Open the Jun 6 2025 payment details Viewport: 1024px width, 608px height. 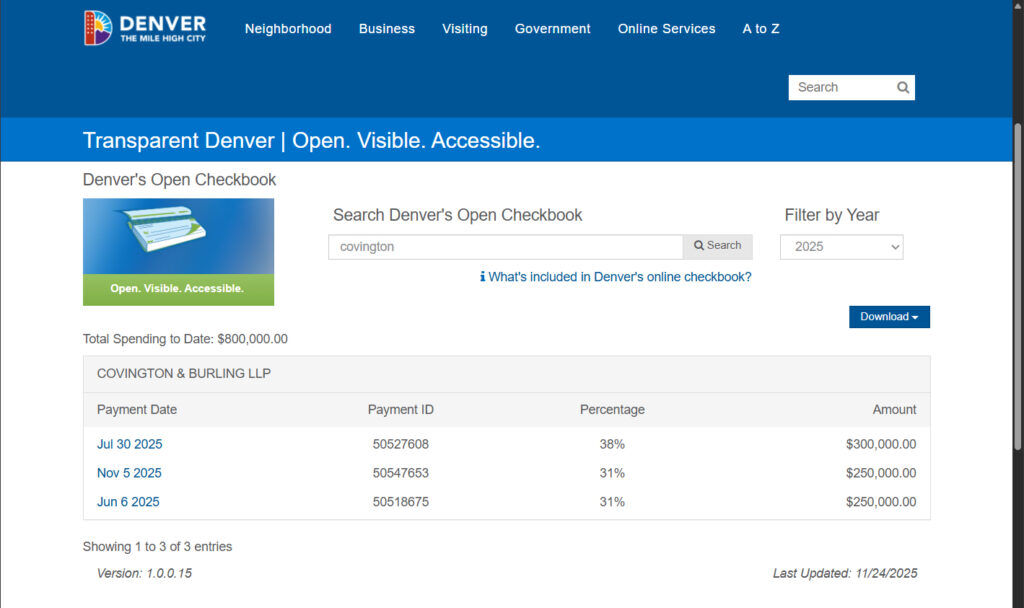click(128, 502)
